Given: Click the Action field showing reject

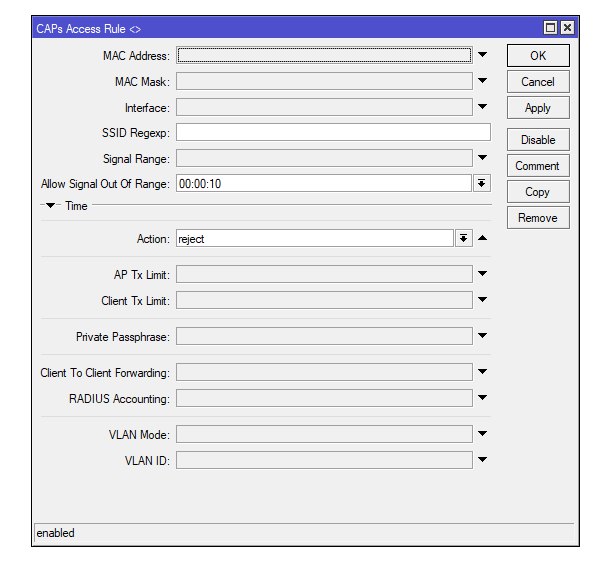Looking at the screenshot, I should (x=315, y=238).
